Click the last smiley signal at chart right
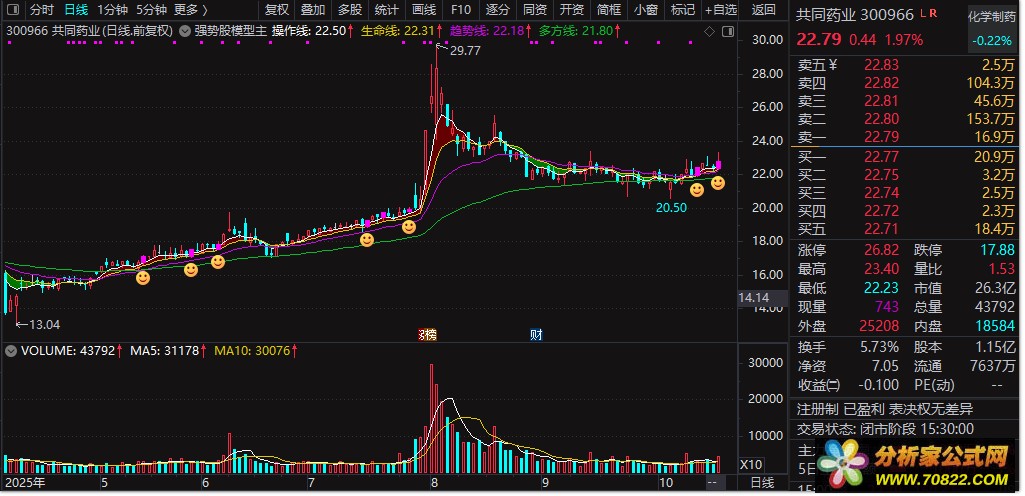 pyautogui.click(x=717, y=182)
